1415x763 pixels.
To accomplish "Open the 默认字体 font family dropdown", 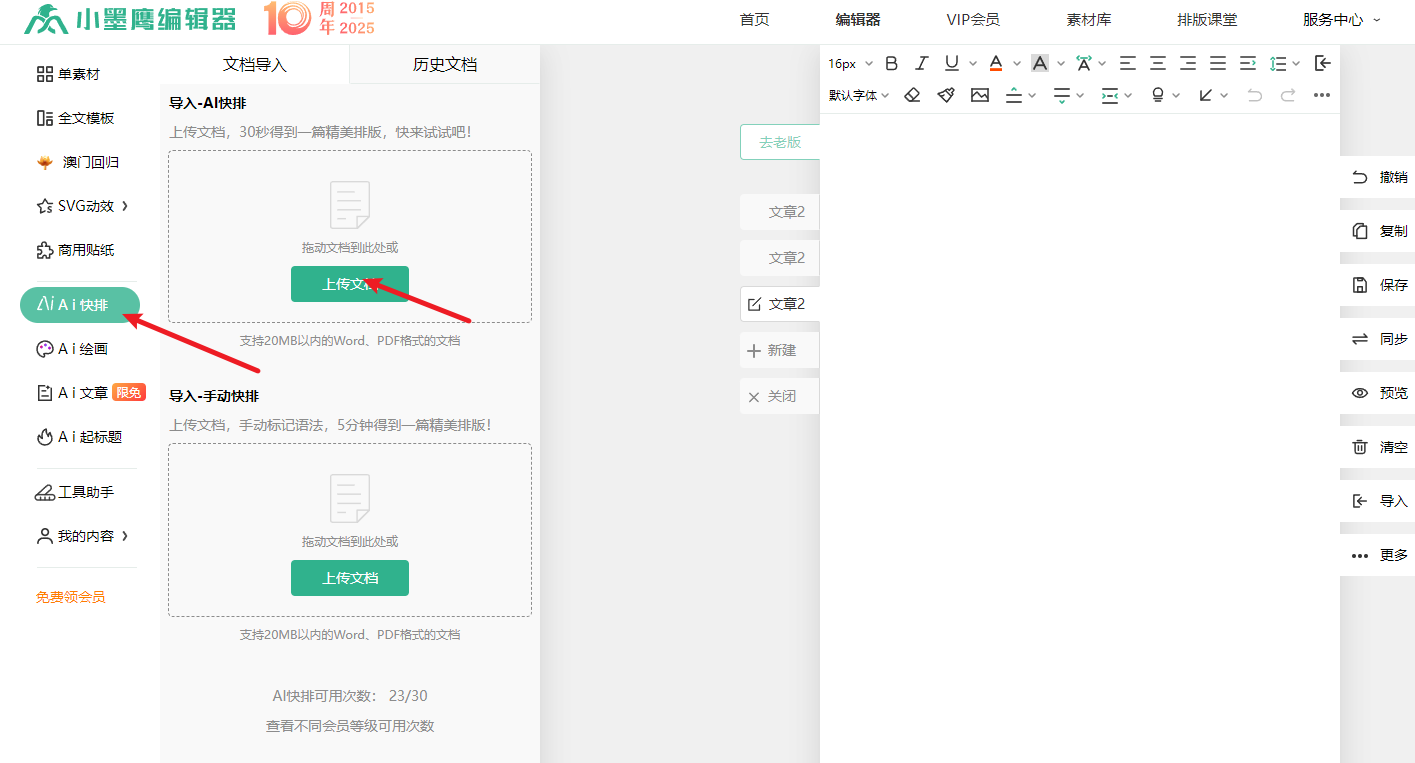I will tap(858, 95).
